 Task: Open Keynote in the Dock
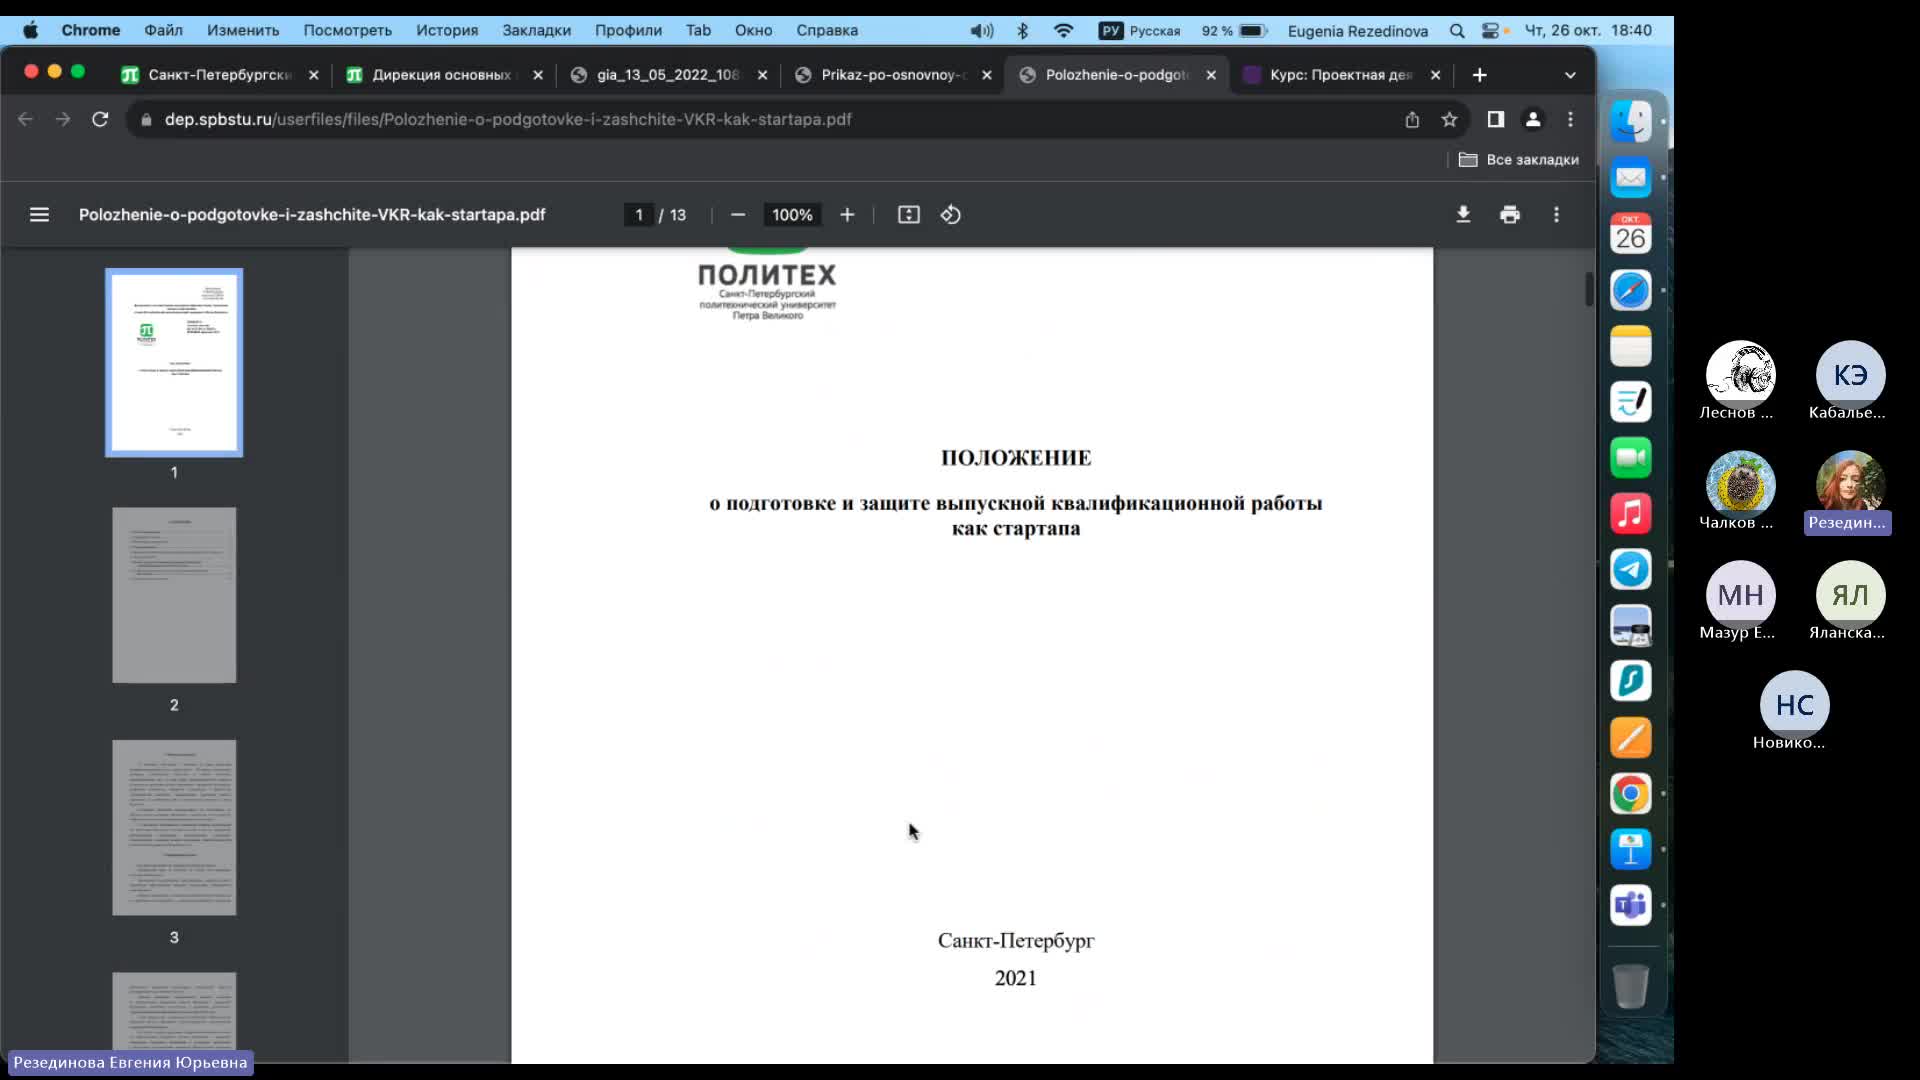coord(1631,850)
